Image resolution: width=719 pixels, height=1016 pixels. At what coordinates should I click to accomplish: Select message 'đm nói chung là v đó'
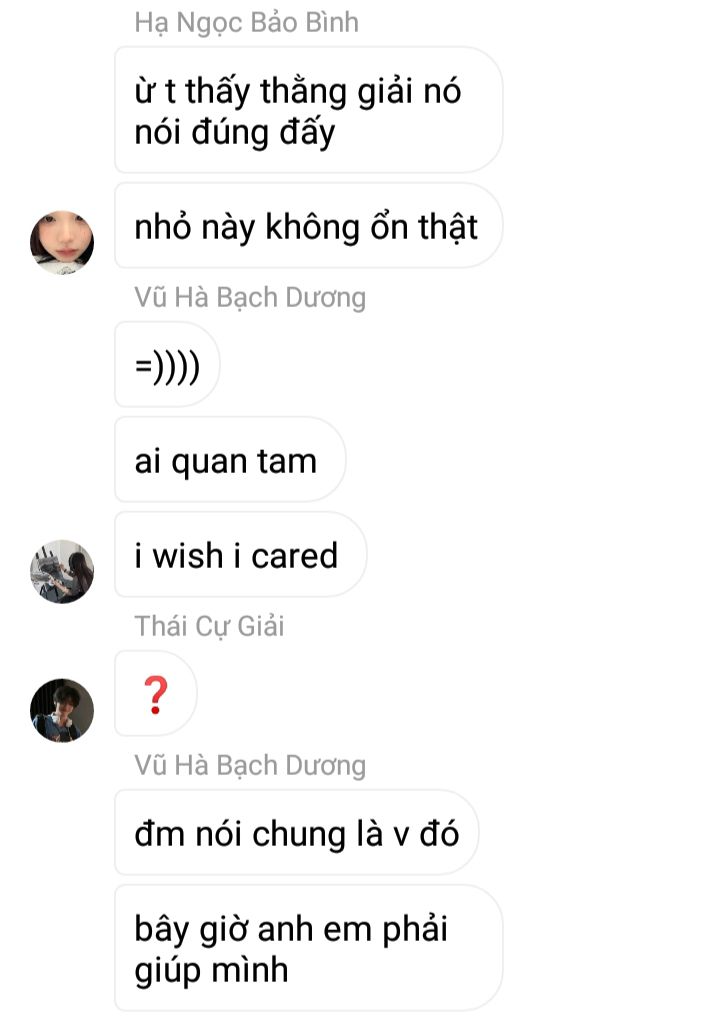click(x=297, y=833)
